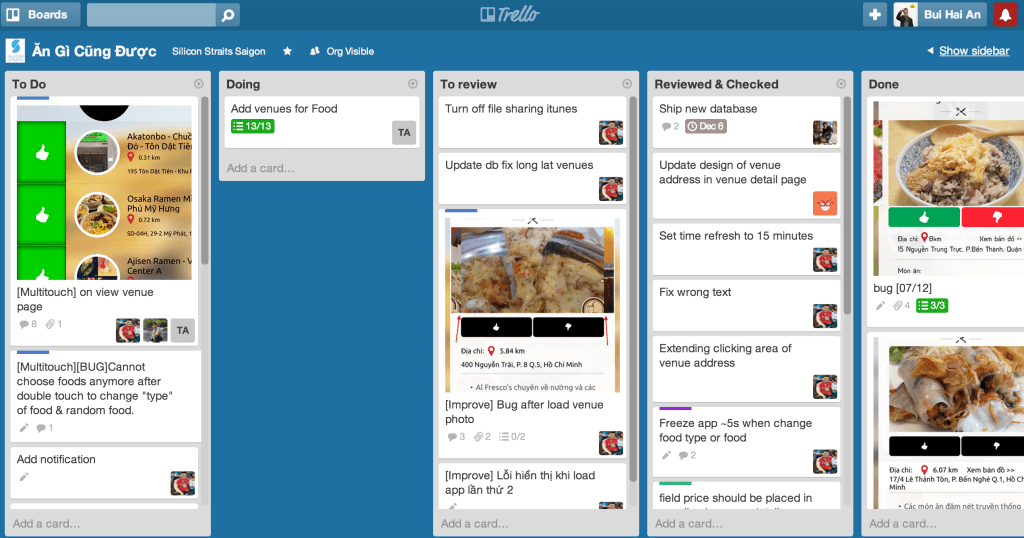Open Set time refresh to 15 minutes card
The image size is (1024, 538).
coord(736,236)
